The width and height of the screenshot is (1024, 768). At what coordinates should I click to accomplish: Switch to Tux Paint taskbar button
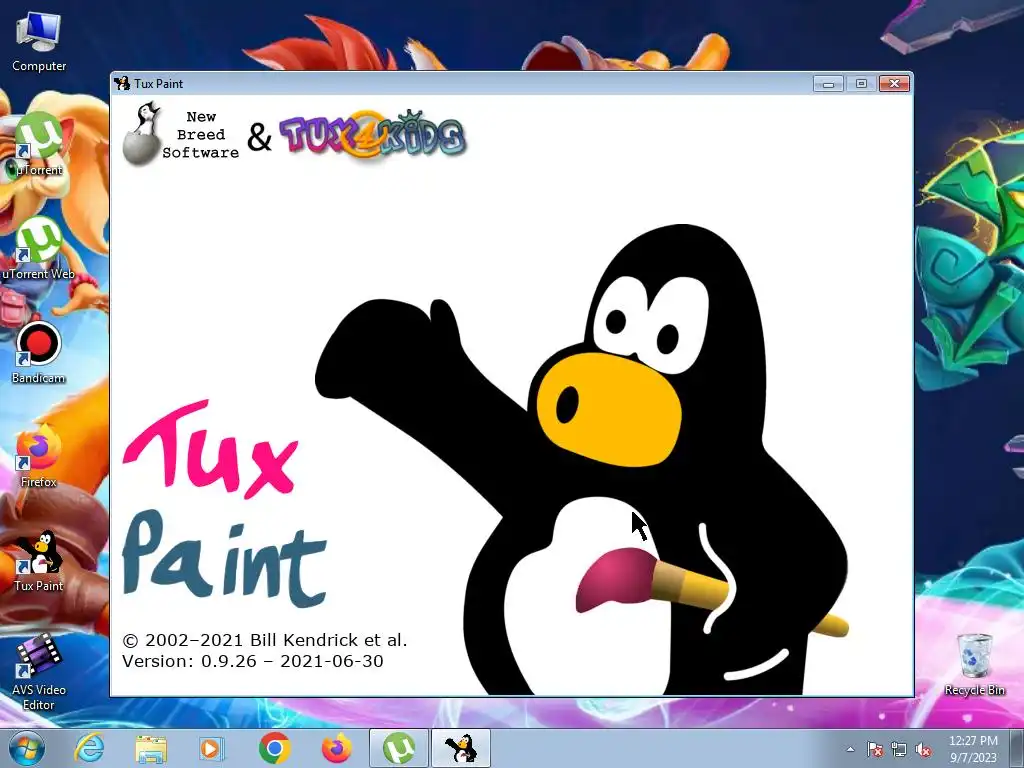(x=460, y=748)
